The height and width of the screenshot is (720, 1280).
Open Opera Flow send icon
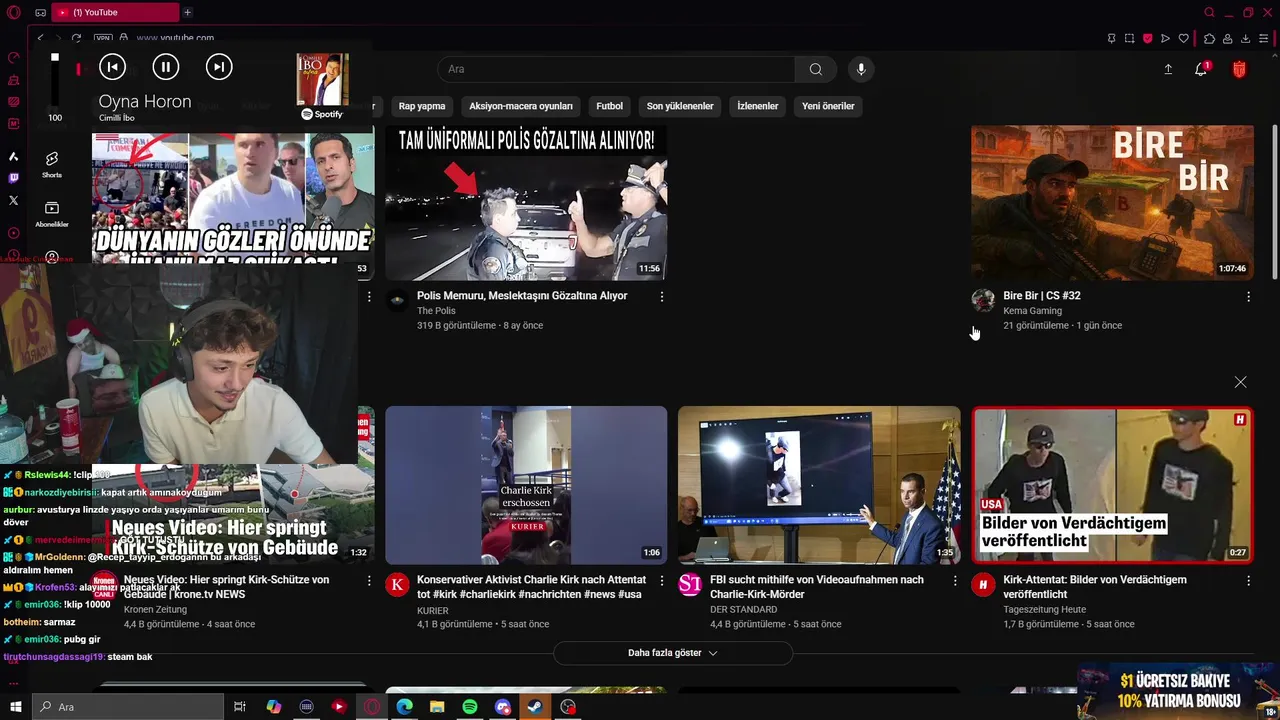[1166, 38]
